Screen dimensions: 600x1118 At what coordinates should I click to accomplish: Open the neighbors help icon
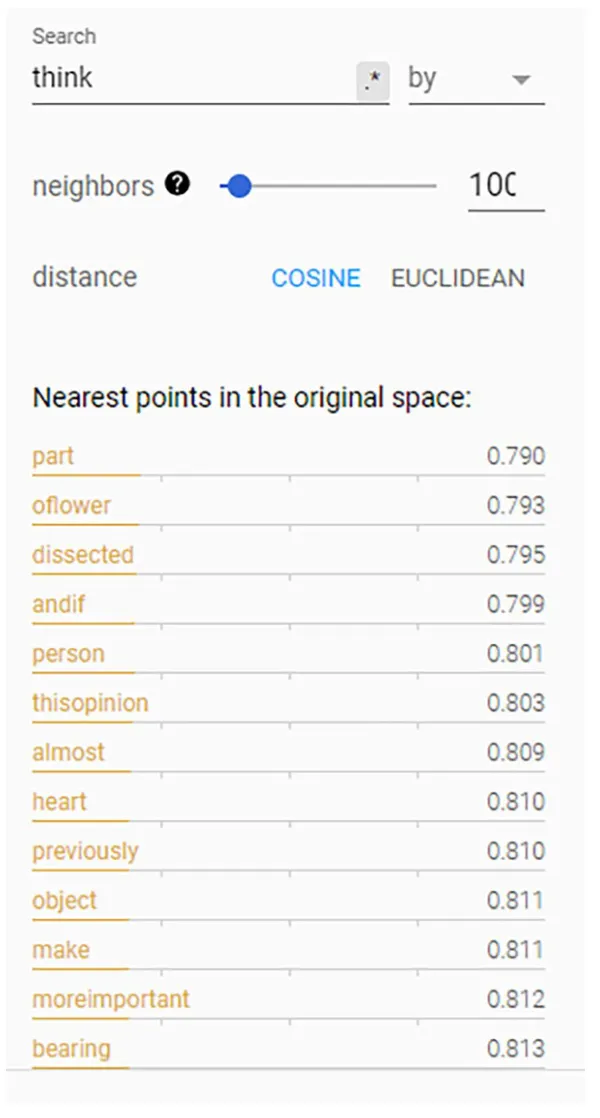coord(178,185)
